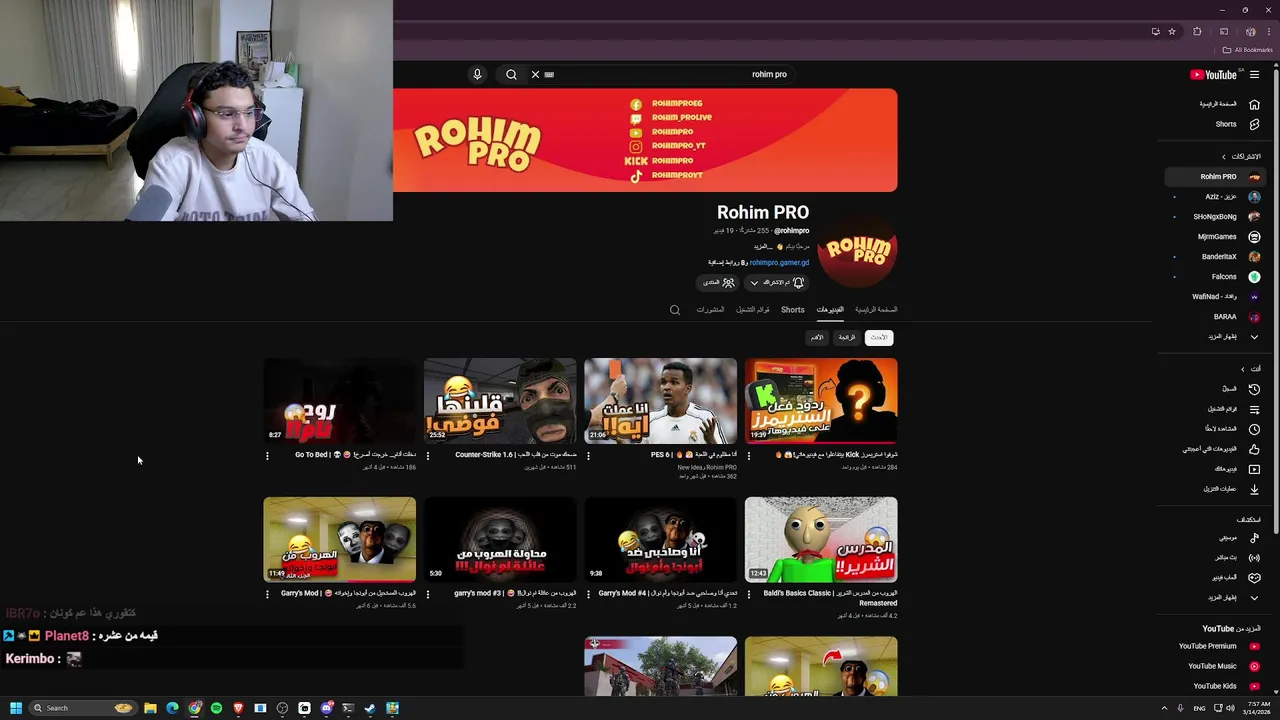Open watch History clock icon in sidebar
Image resolution: width=1280 pixels, height=720 pixels.
coord(1254,389)
